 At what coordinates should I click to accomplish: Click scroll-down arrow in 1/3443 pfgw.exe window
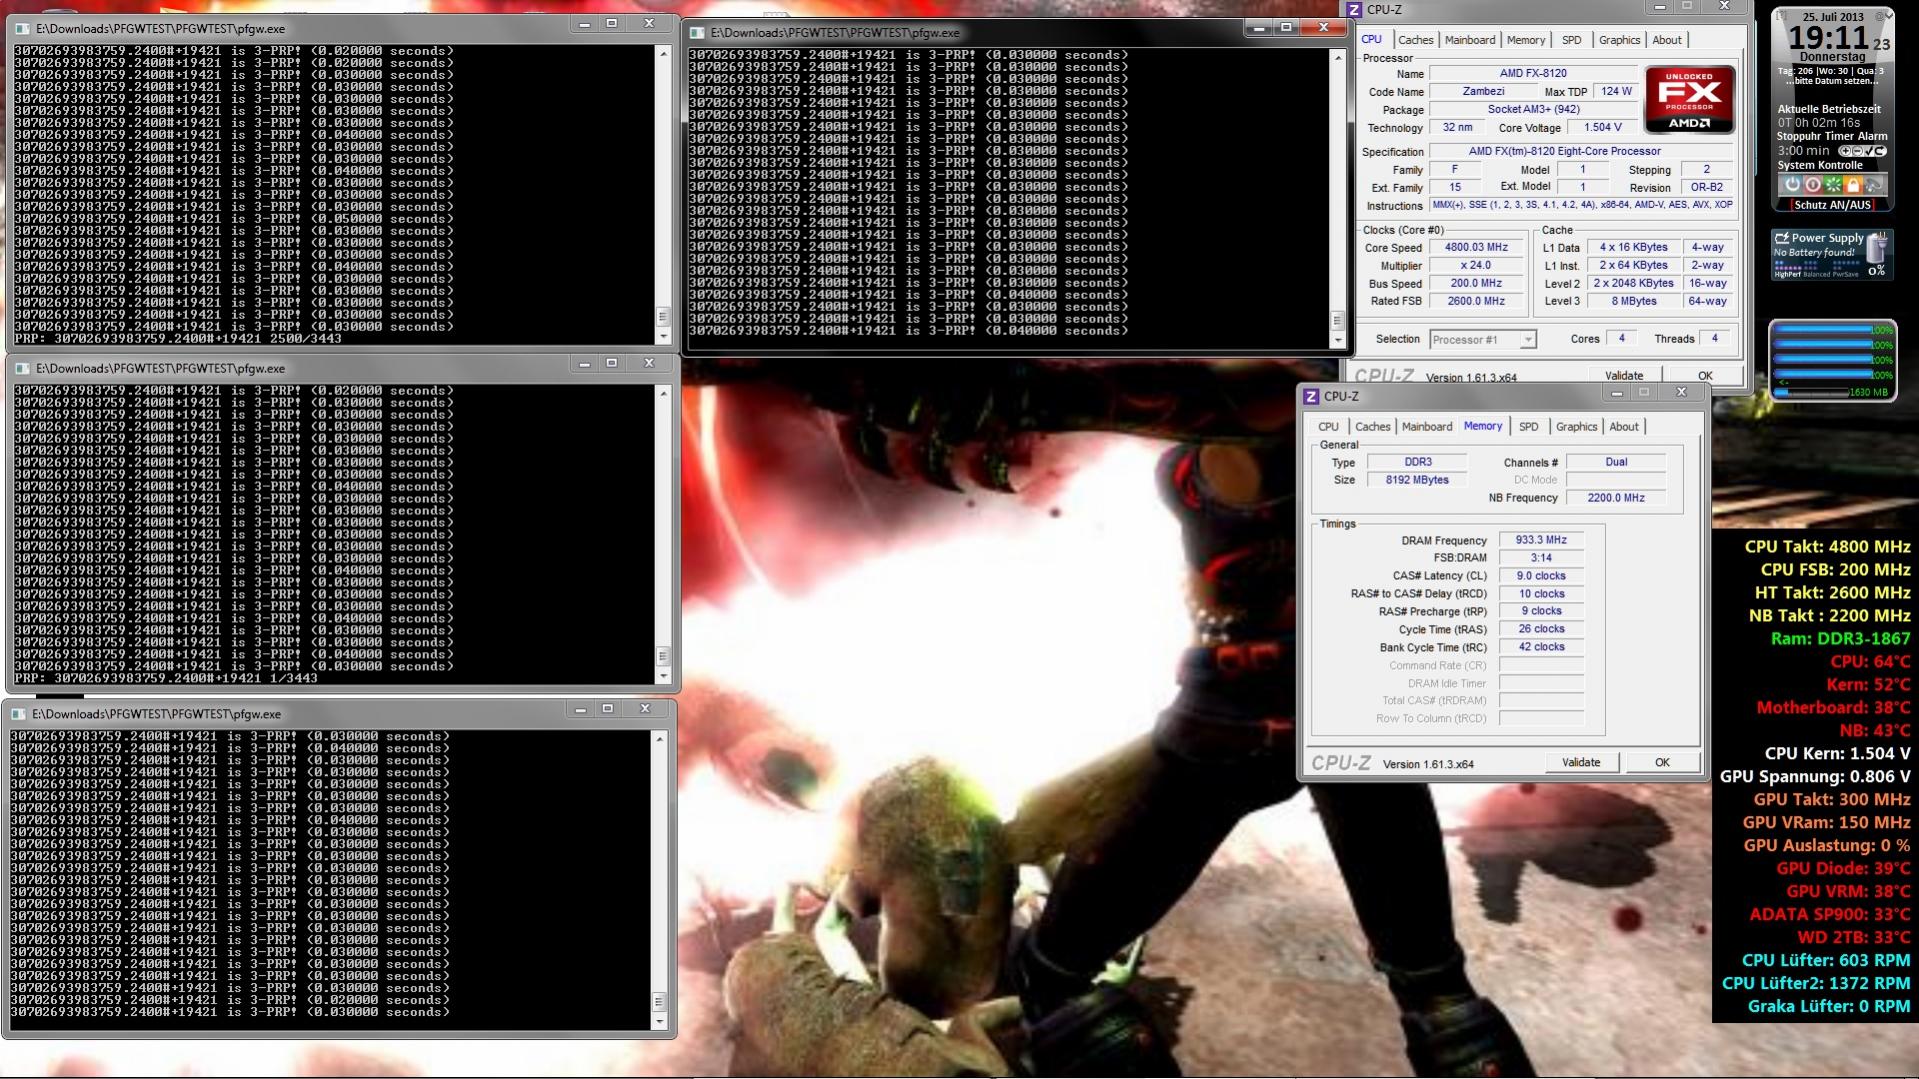662,677
